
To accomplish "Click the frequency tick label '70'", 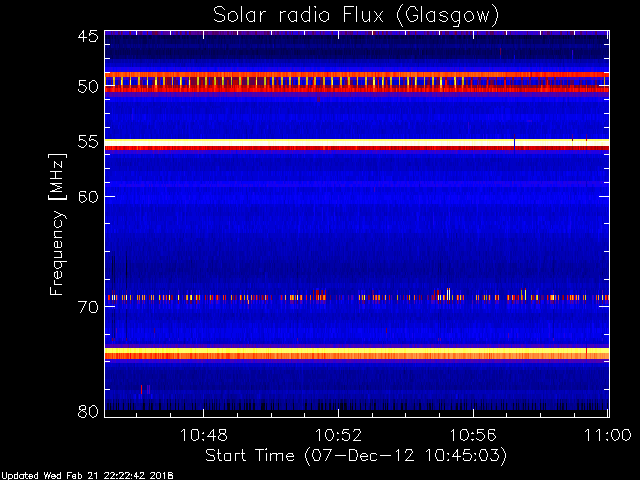I will 88,307.
